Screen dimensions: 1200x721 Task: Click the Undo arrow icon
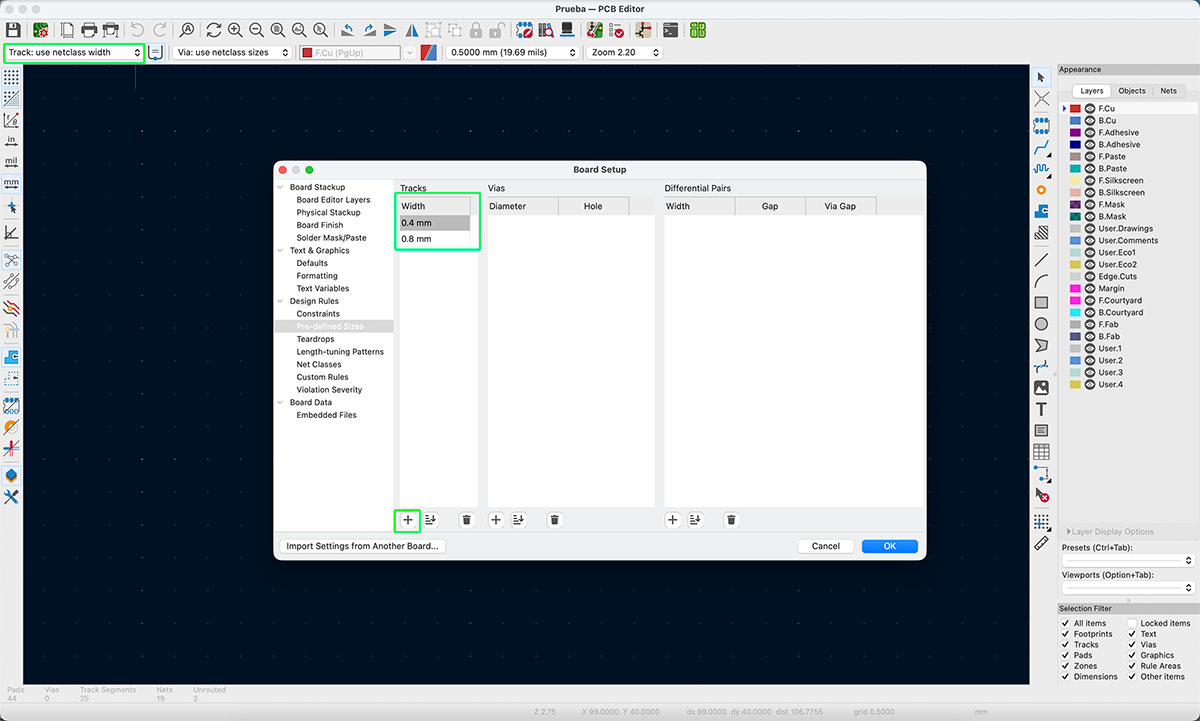137,30
